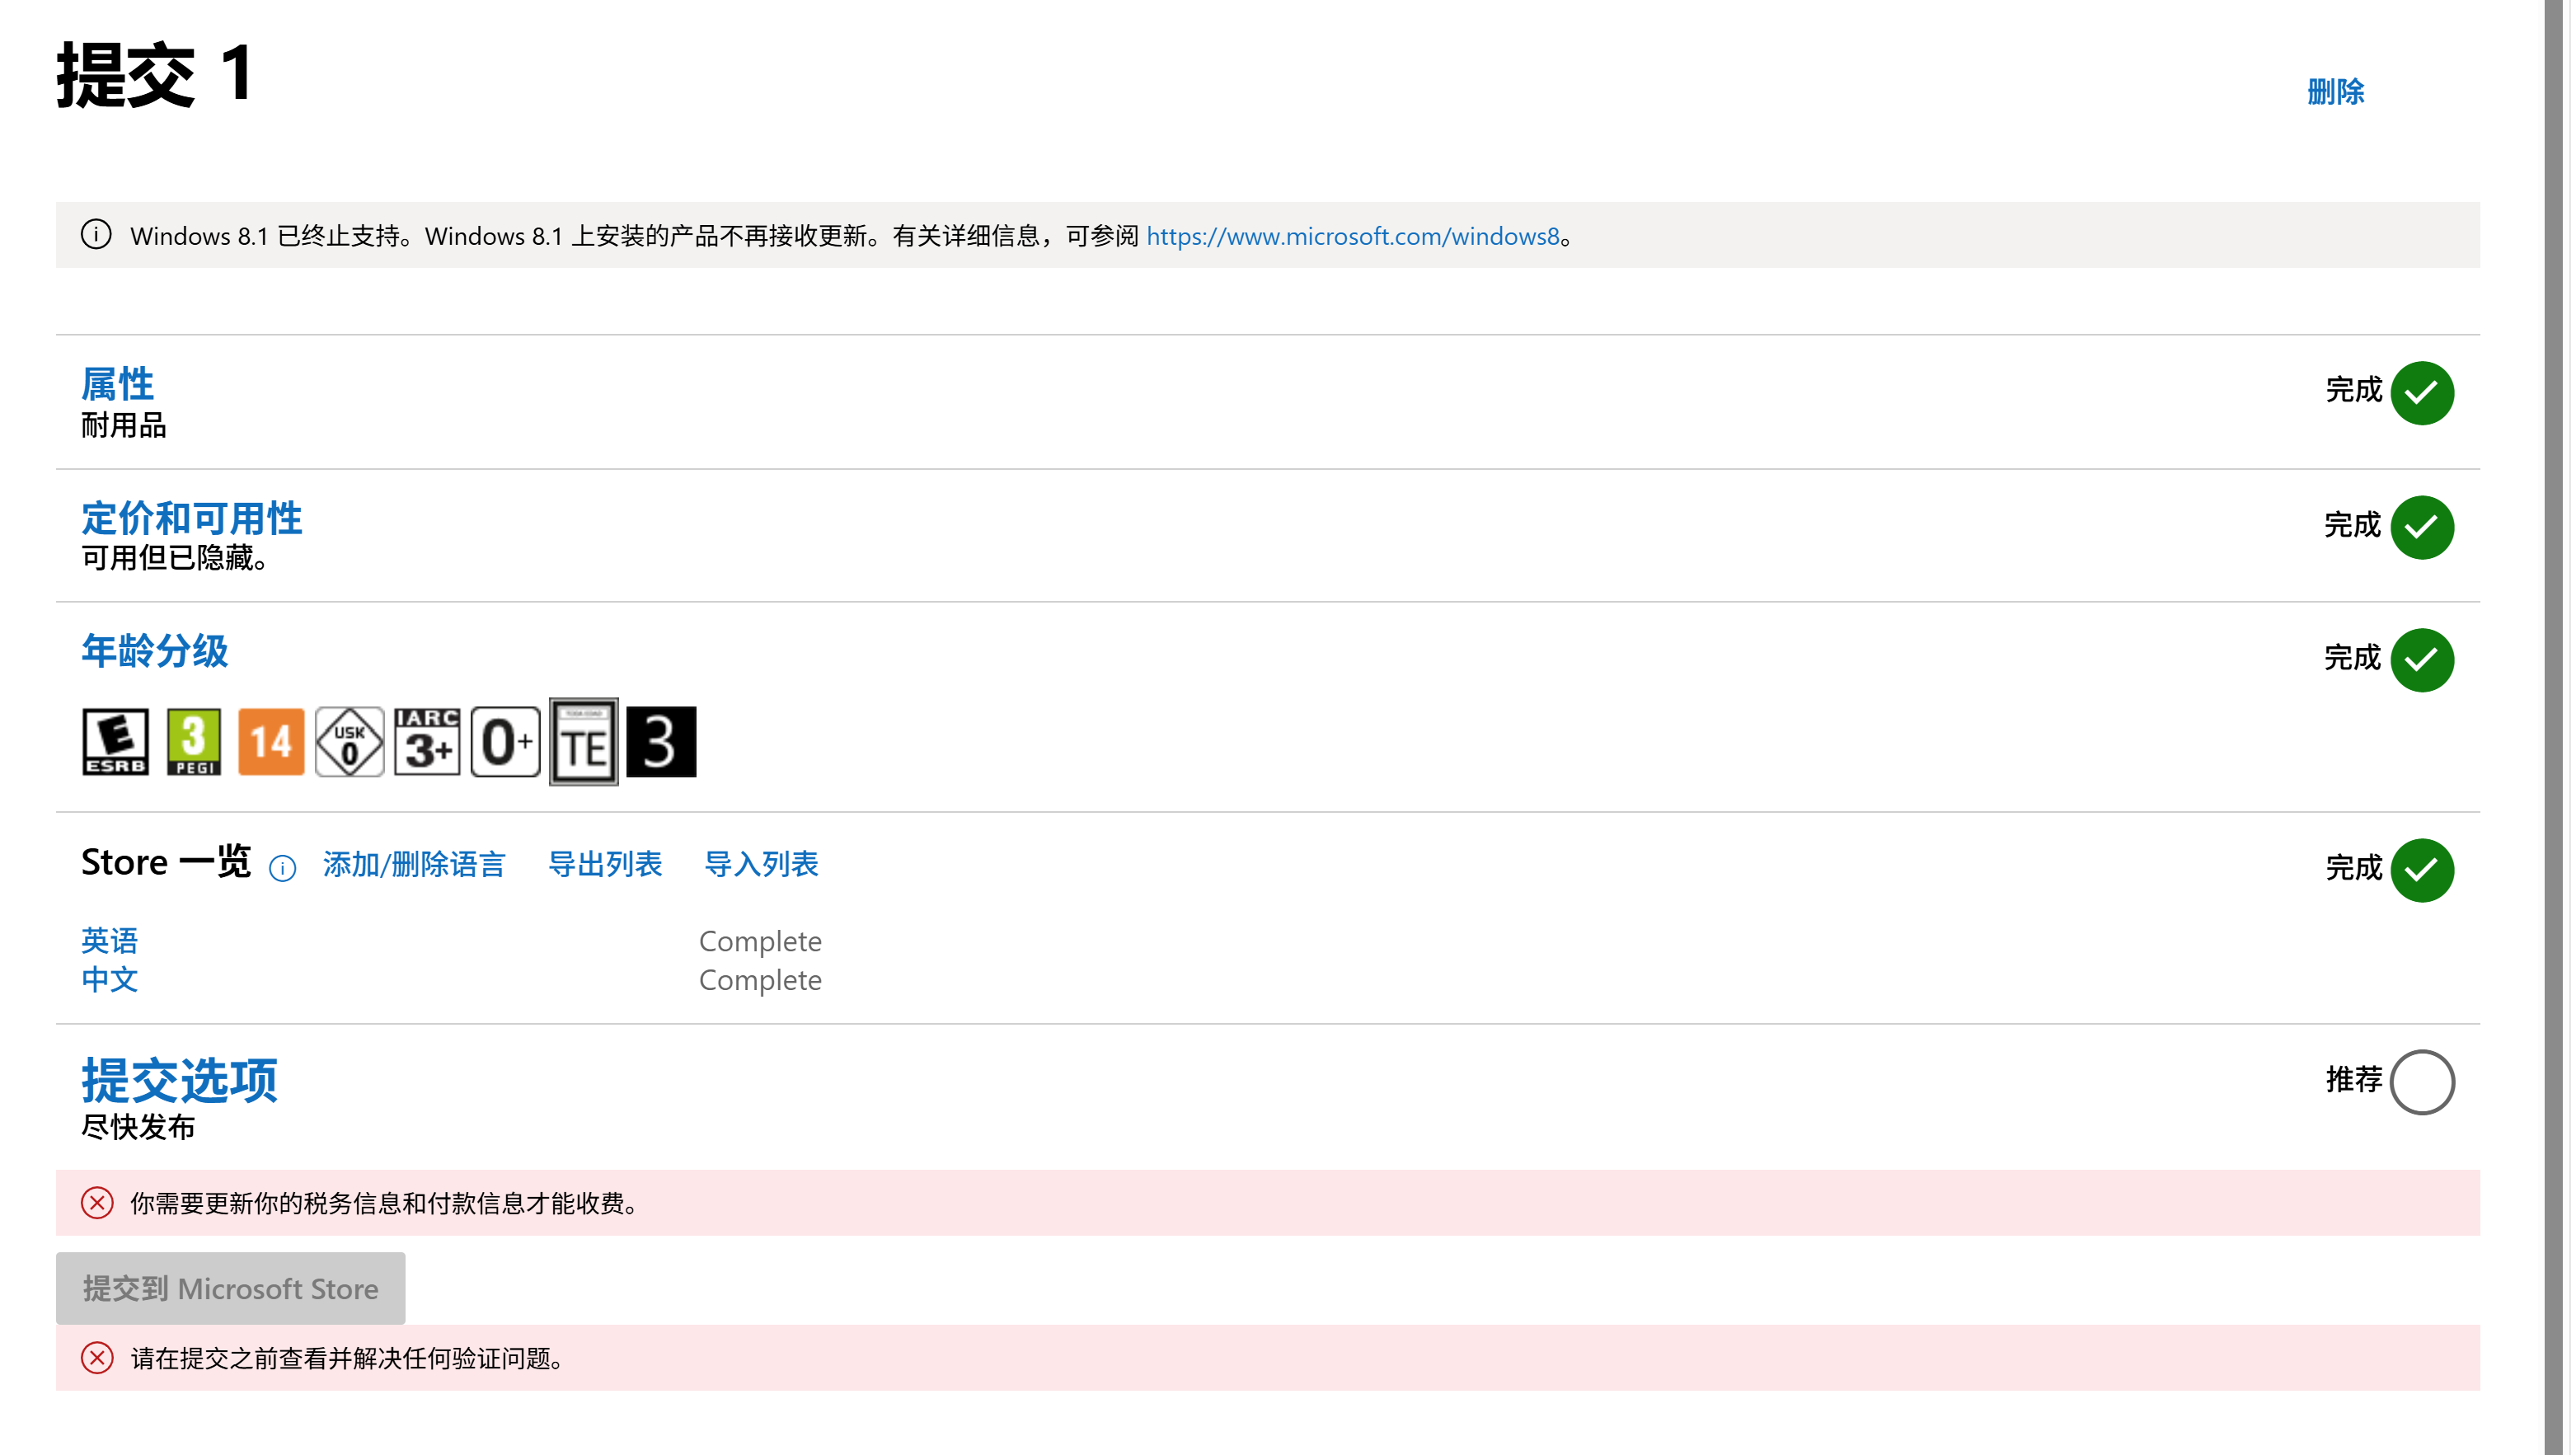Click the IARC 3+ rating badge

pos(427,742)
